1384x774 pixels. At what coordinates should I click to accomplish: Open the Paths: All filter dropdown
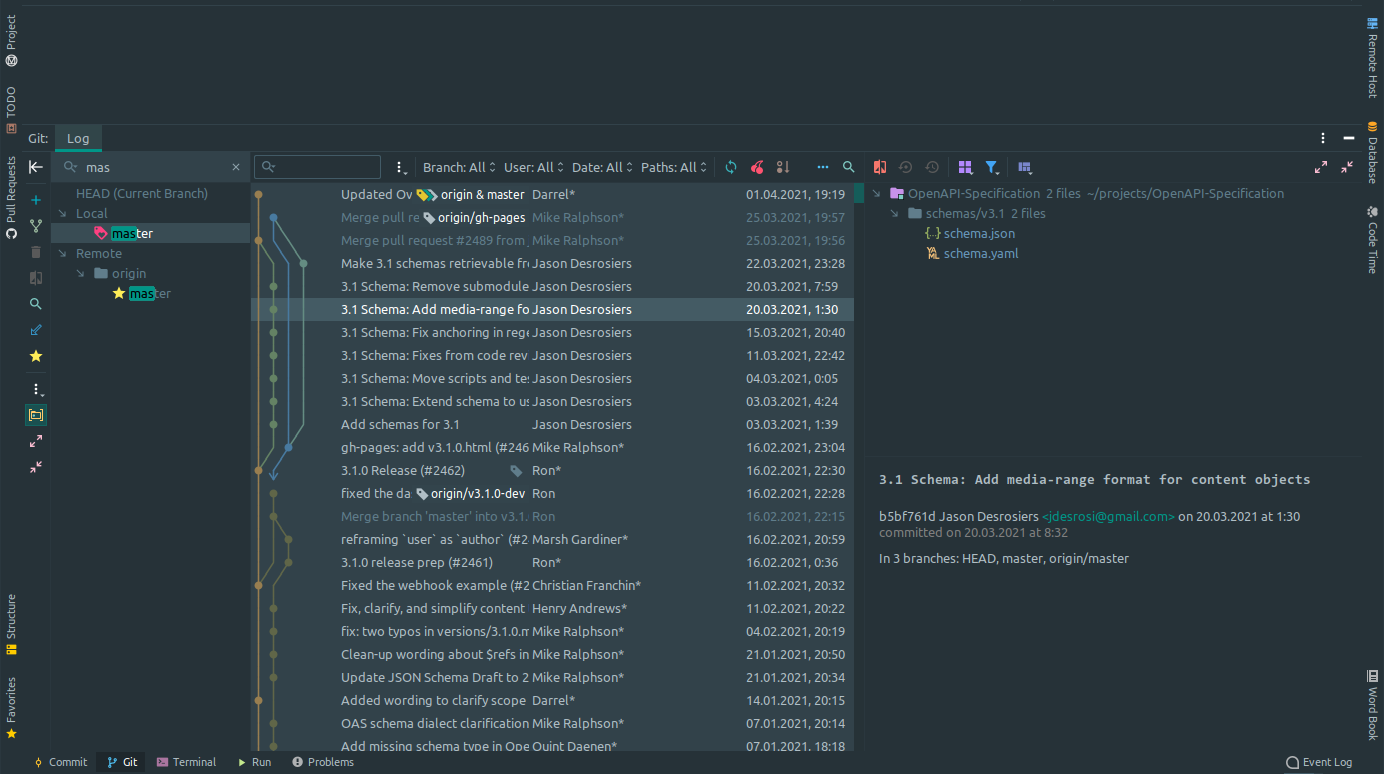click(x=675, y=167)
